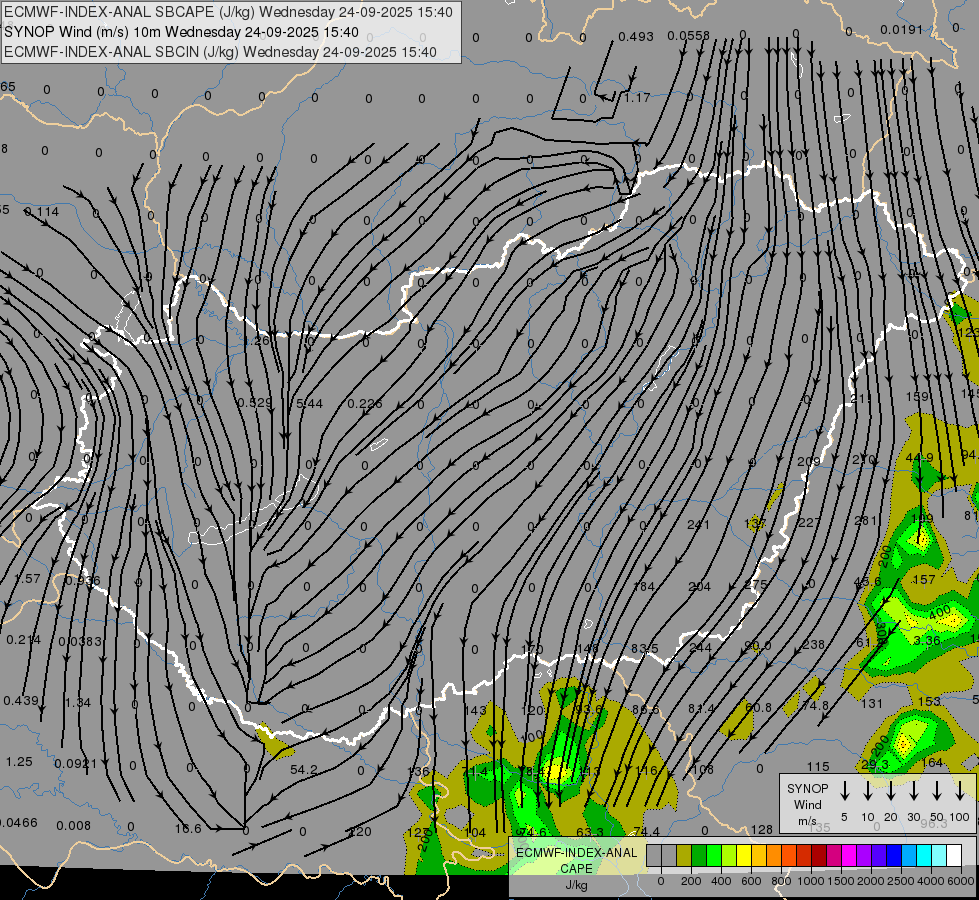The width and height of the screenshot is (979, 900).
Task: Click the map value 1.17
Action: (x=637, y=97)
